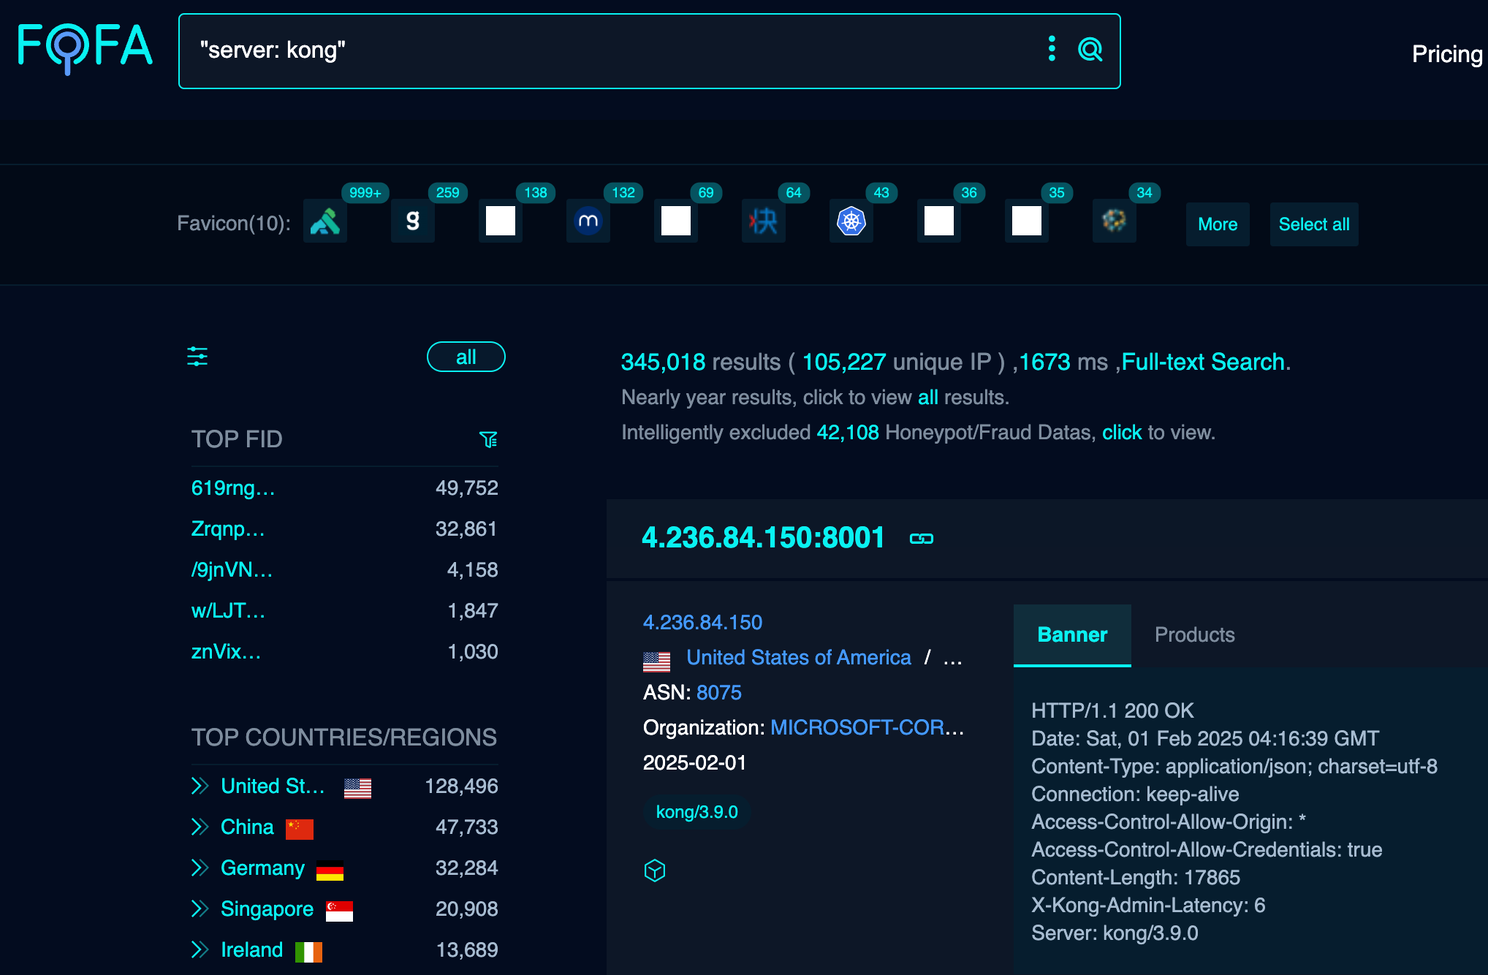Click the magnifier search icon in the search bar

click(1089, 48)
